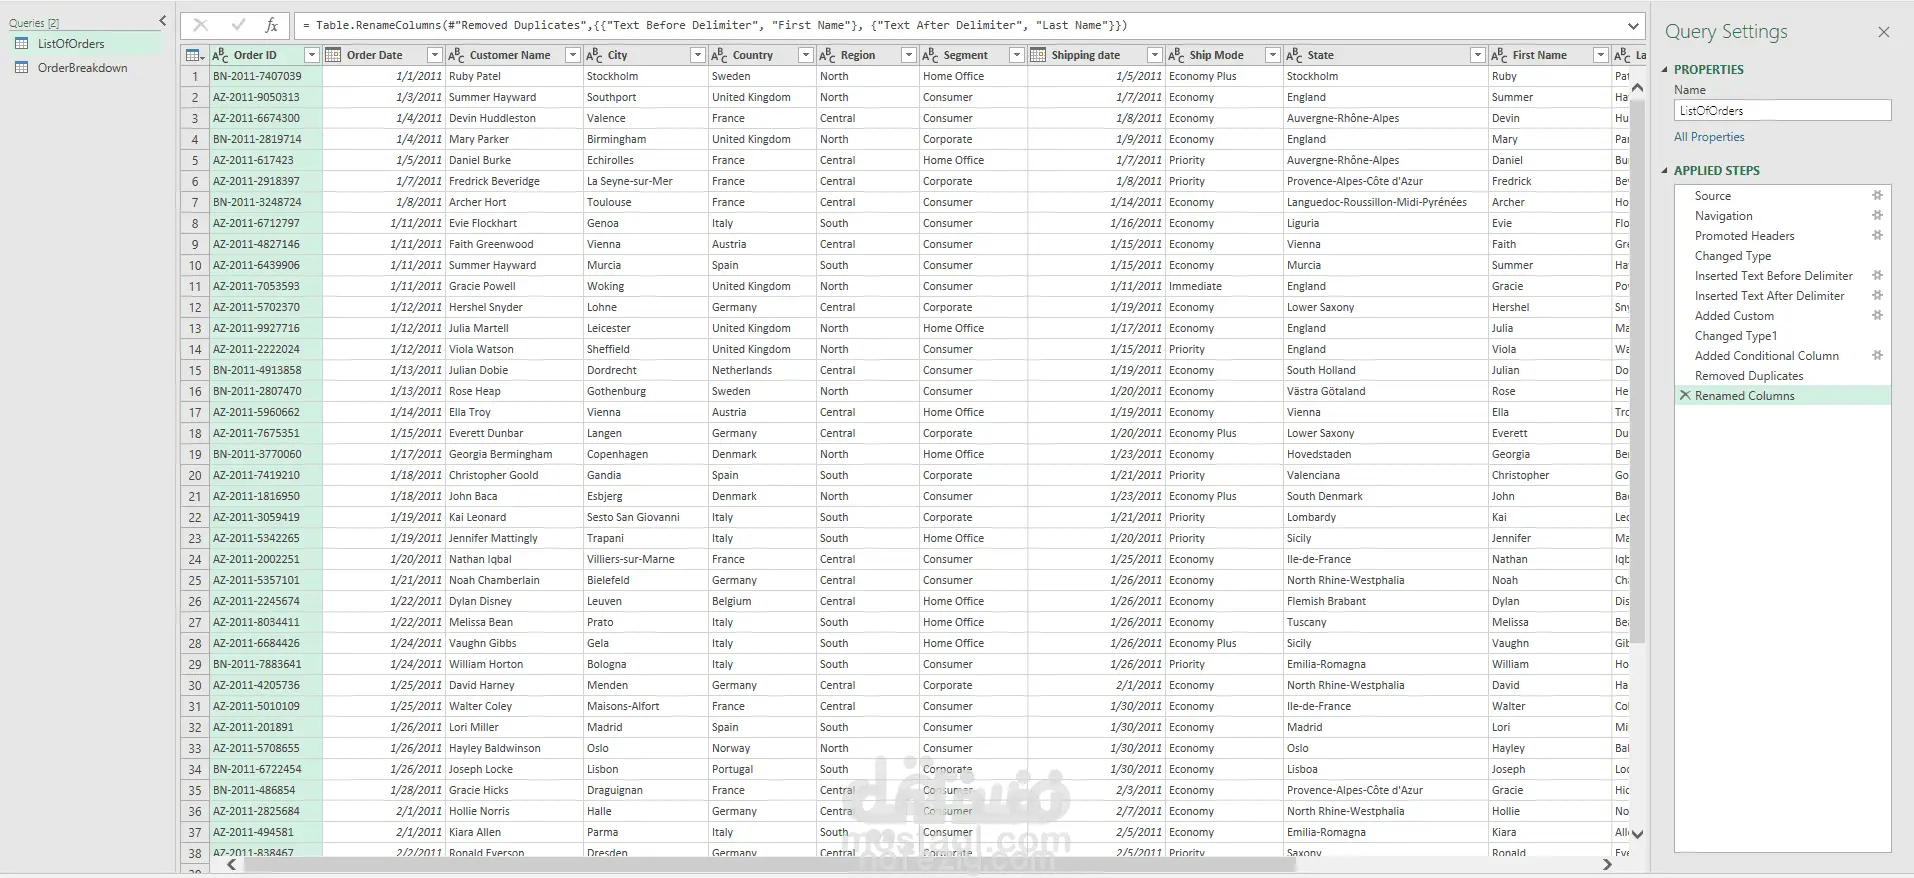
Task: Open the Order Date column filter dropdown
Action: coord(434,55)
